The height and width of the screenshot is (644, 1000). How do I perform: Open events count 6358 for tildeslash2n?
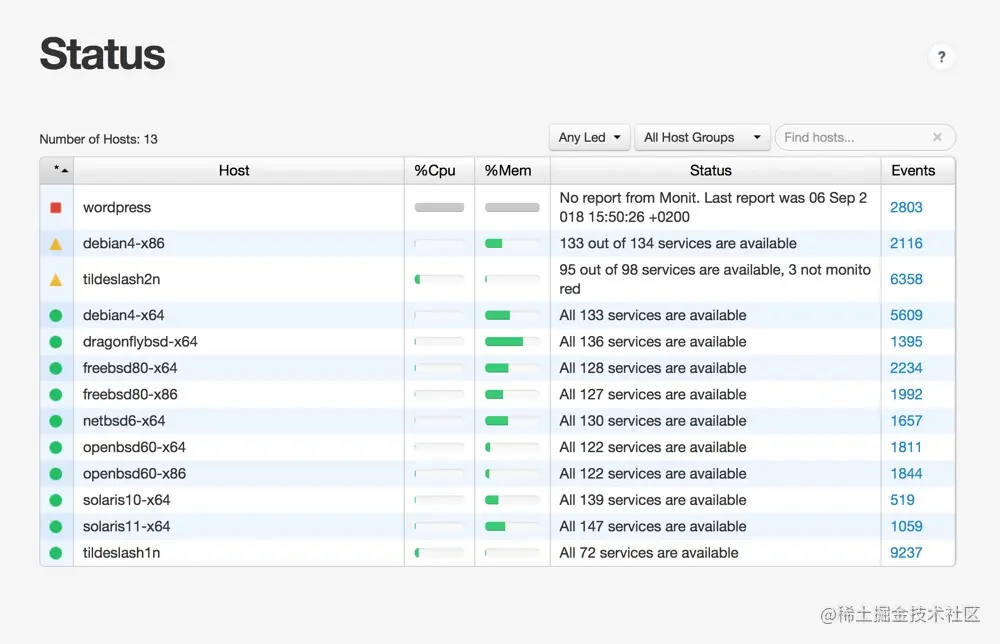tap(906, 279)
